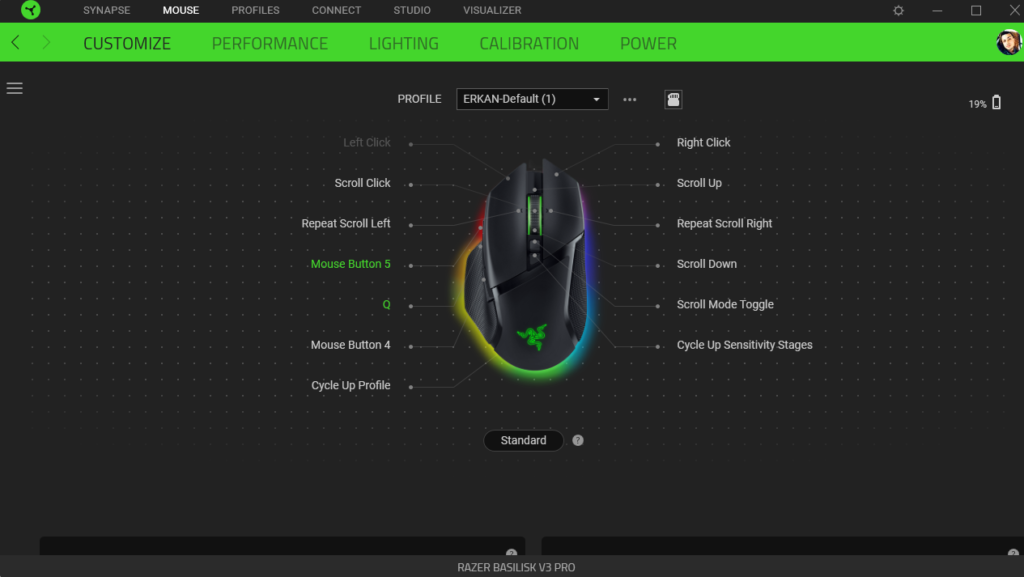Screen dimensions: 1024x577
Task: Click the 19% battery indicator
Action: [985, 103]
